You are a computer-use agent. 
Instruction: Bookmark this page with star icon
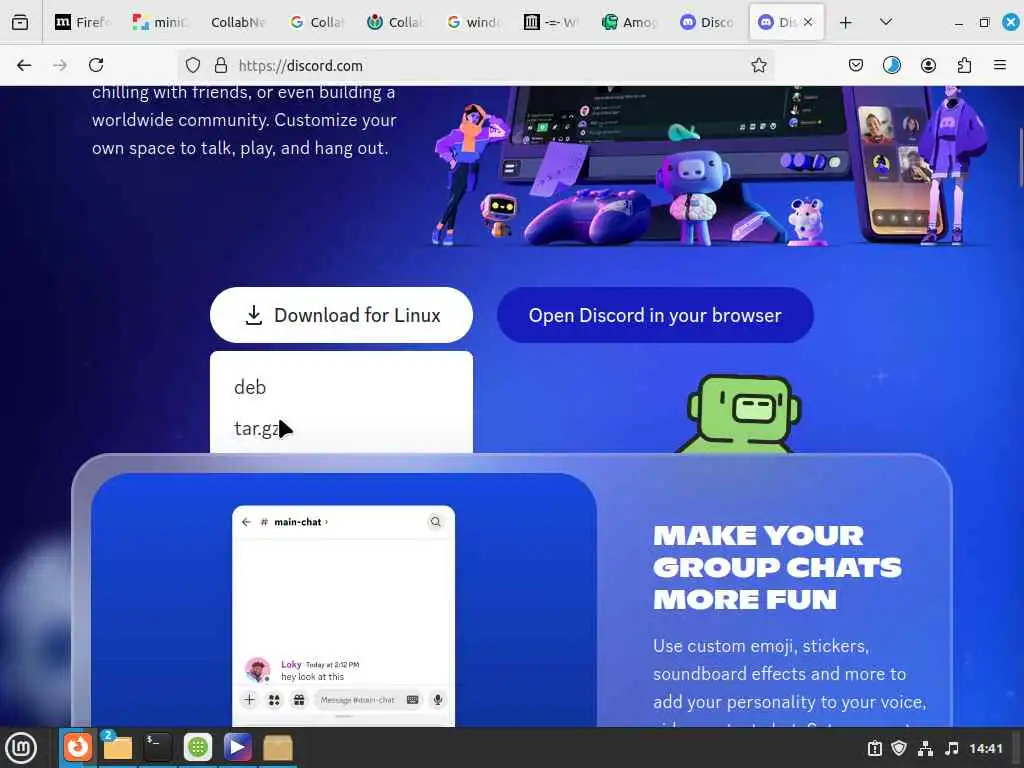pyautogui.click(x=758, y=65)
